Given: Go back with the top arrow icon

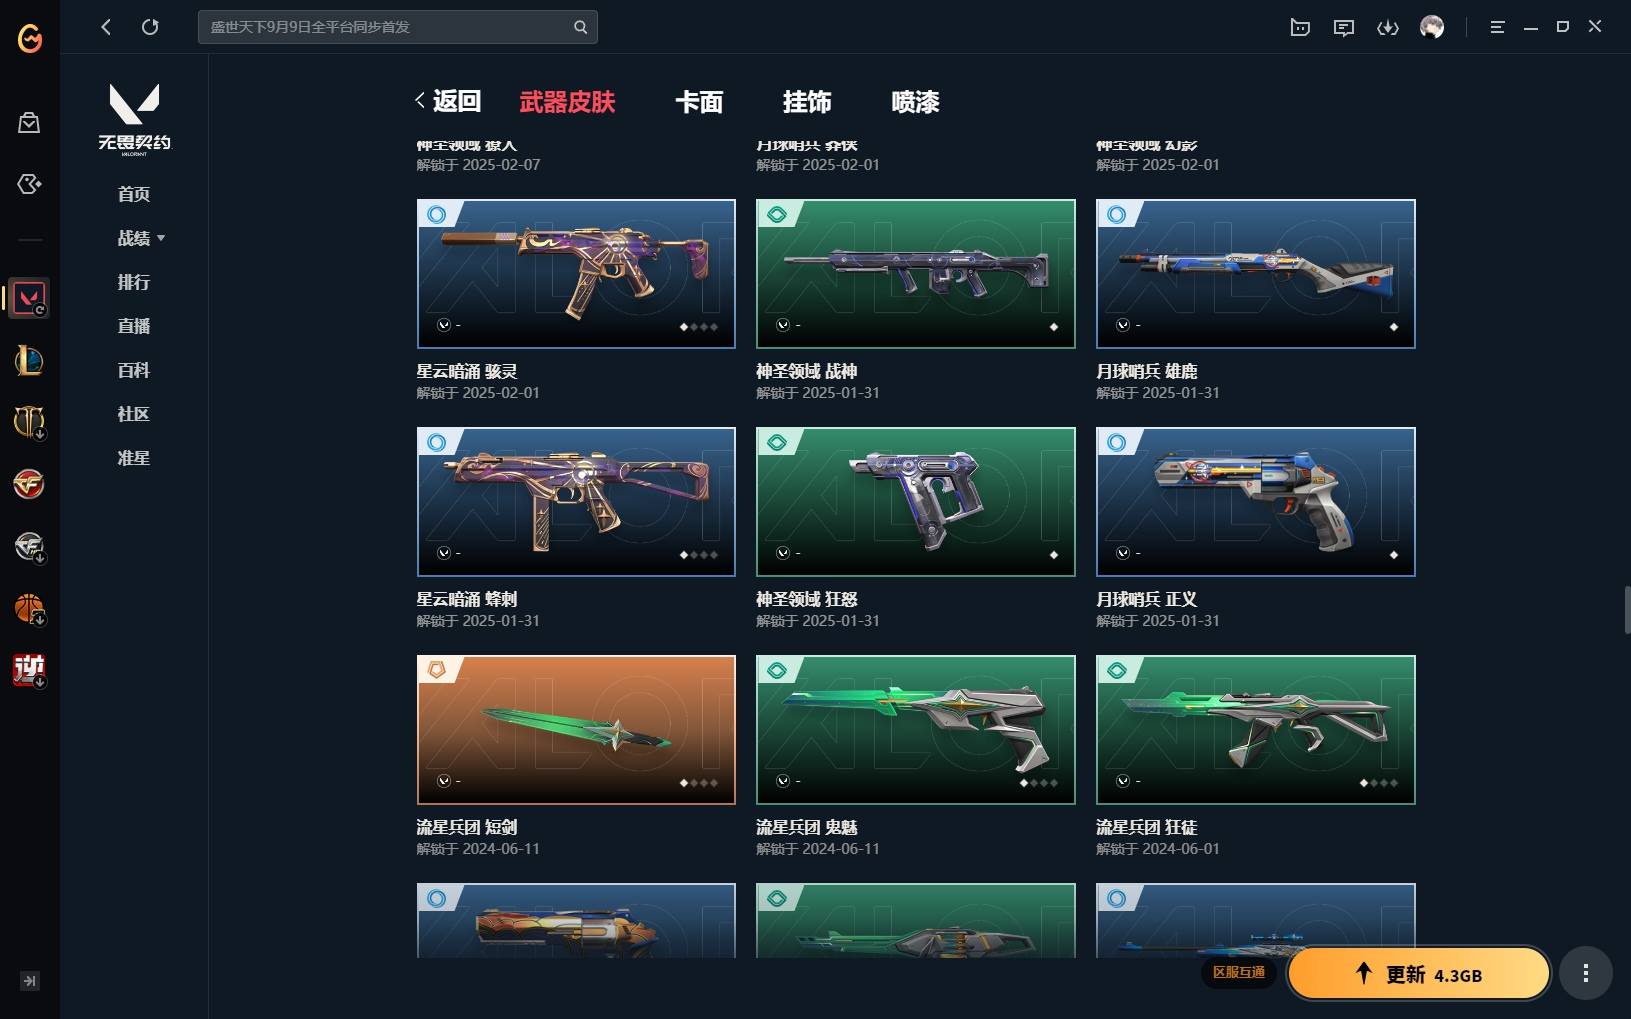Looking at the screenshot, I should pyautogui.click(x=106, y=27).
